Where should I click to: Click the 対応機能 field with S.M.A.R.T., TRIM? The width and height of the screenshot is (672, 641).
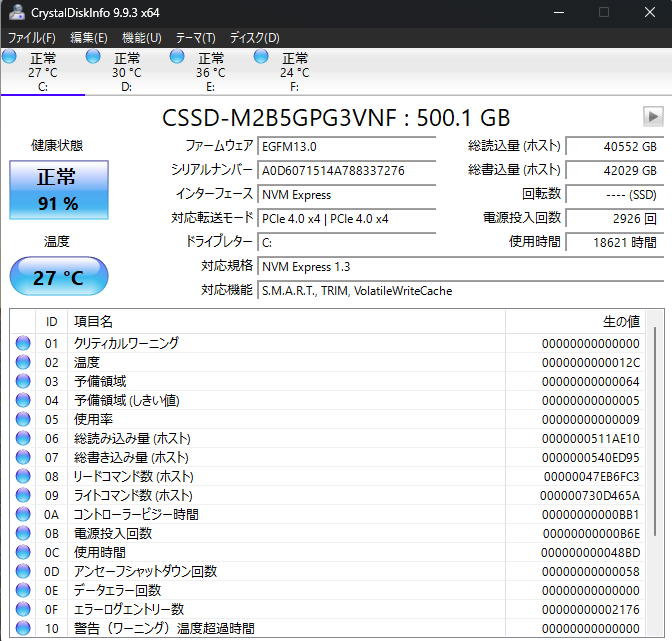(461, 291)
